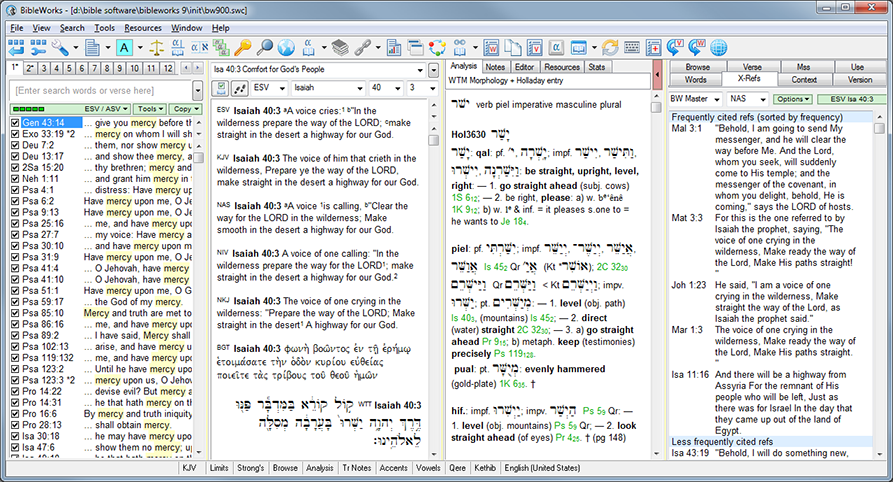Click the overlapping blank pages copy icon
This screenshot has height=482, width=893.
point(513,47)
